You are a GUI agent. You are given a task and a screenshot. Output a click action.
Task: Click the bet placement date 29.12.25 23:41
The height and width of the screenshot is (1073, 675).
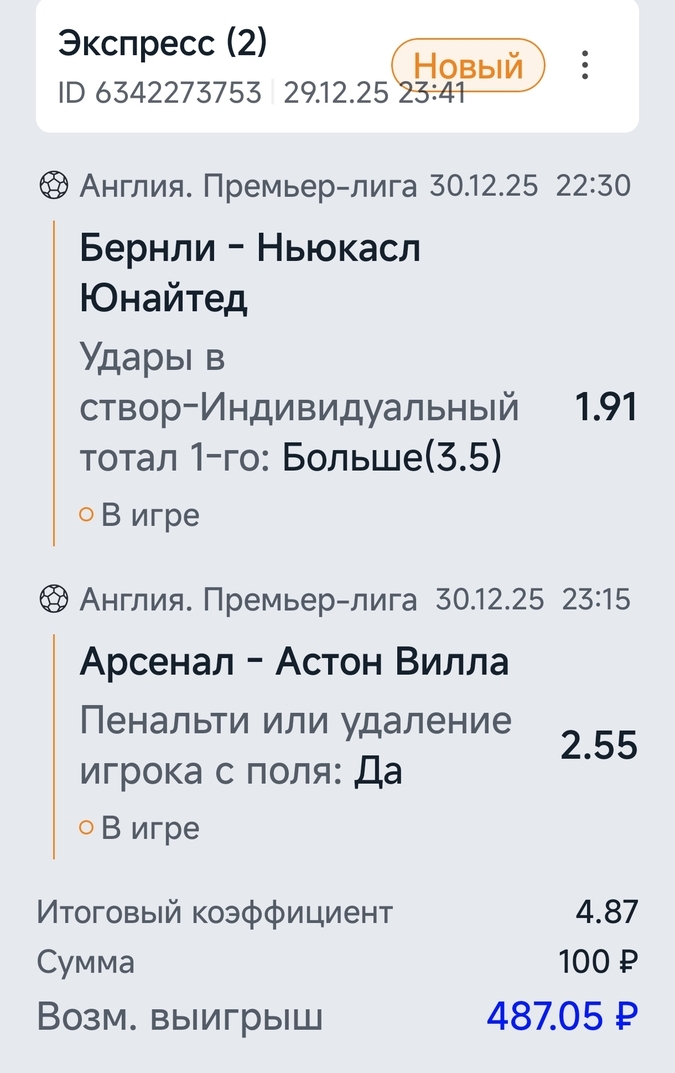pyautogui.click(x=374, y=93)
